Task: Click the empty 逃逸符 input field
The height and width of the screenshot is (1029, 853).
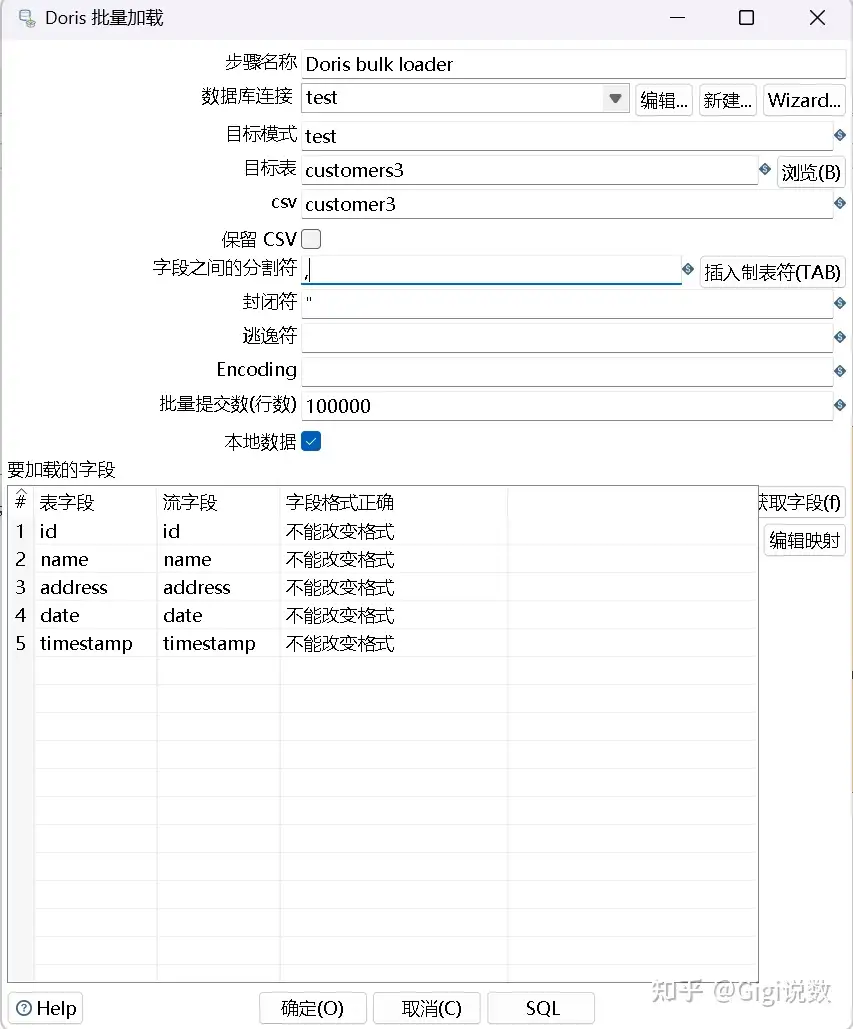Action: pyautogui.click(x=567, y=338)
